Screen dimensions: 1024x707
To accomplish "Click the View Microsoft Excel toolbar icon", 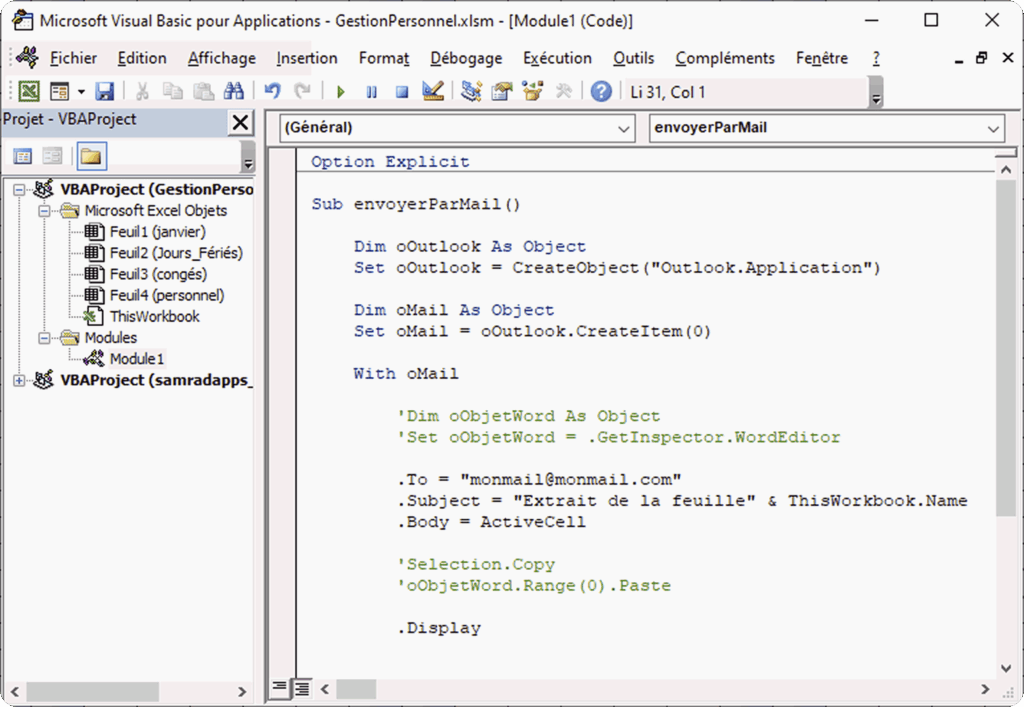I will tap(29, 91).
